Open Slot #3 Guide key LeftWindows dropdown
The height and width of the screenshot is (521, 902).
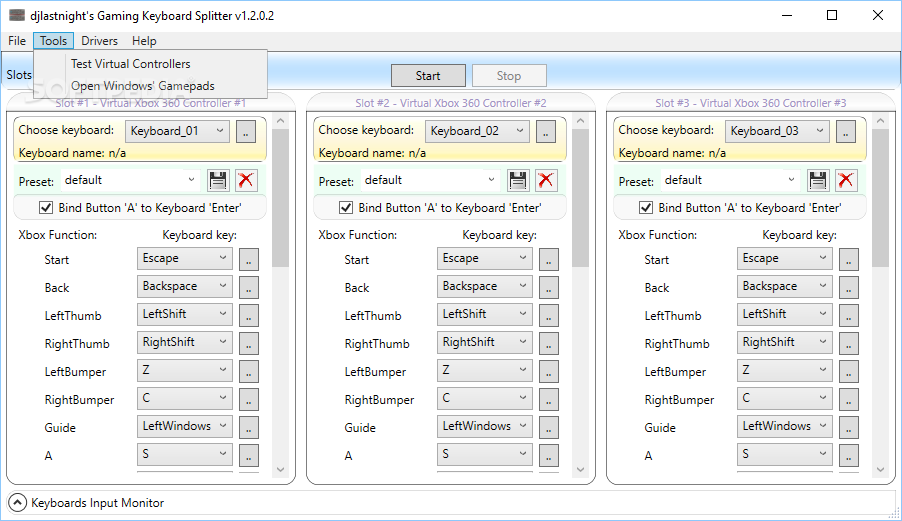pyautogui.click(x=785, y=426)
